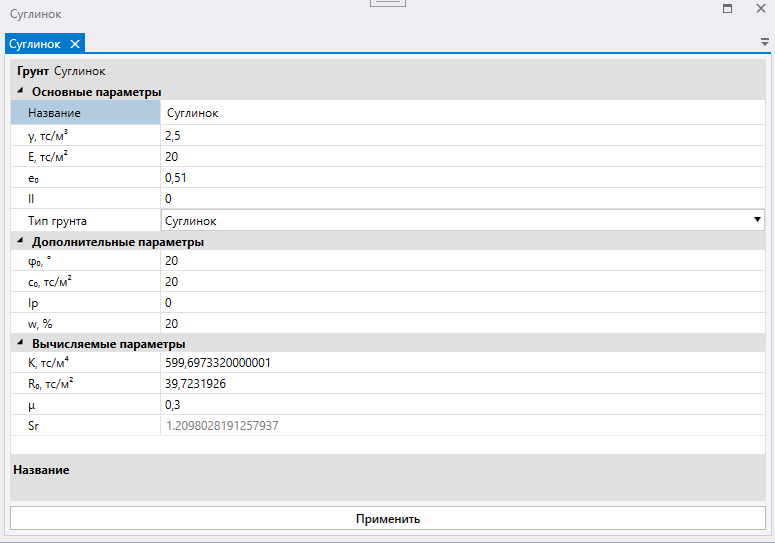
Task: Select the φ₀ angle value field
Action: tap(460, 261)
